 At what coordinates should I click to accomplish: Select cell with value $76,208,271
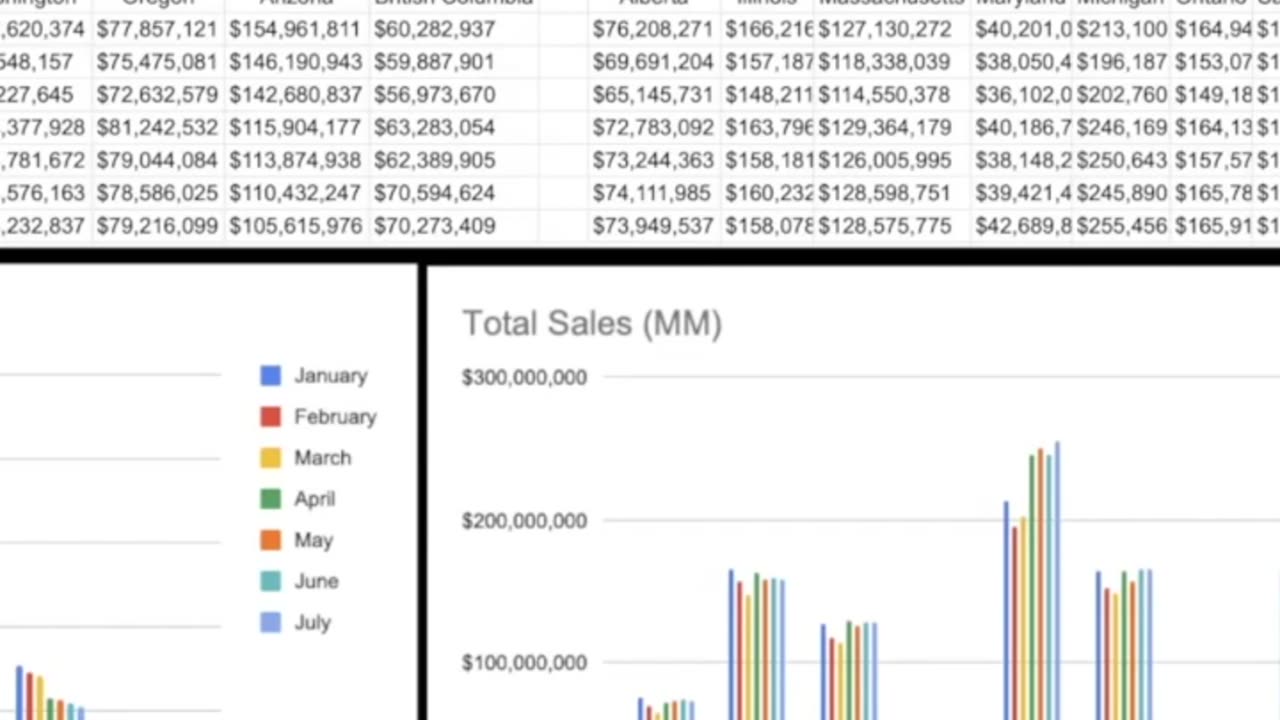[x=653, y=29]
